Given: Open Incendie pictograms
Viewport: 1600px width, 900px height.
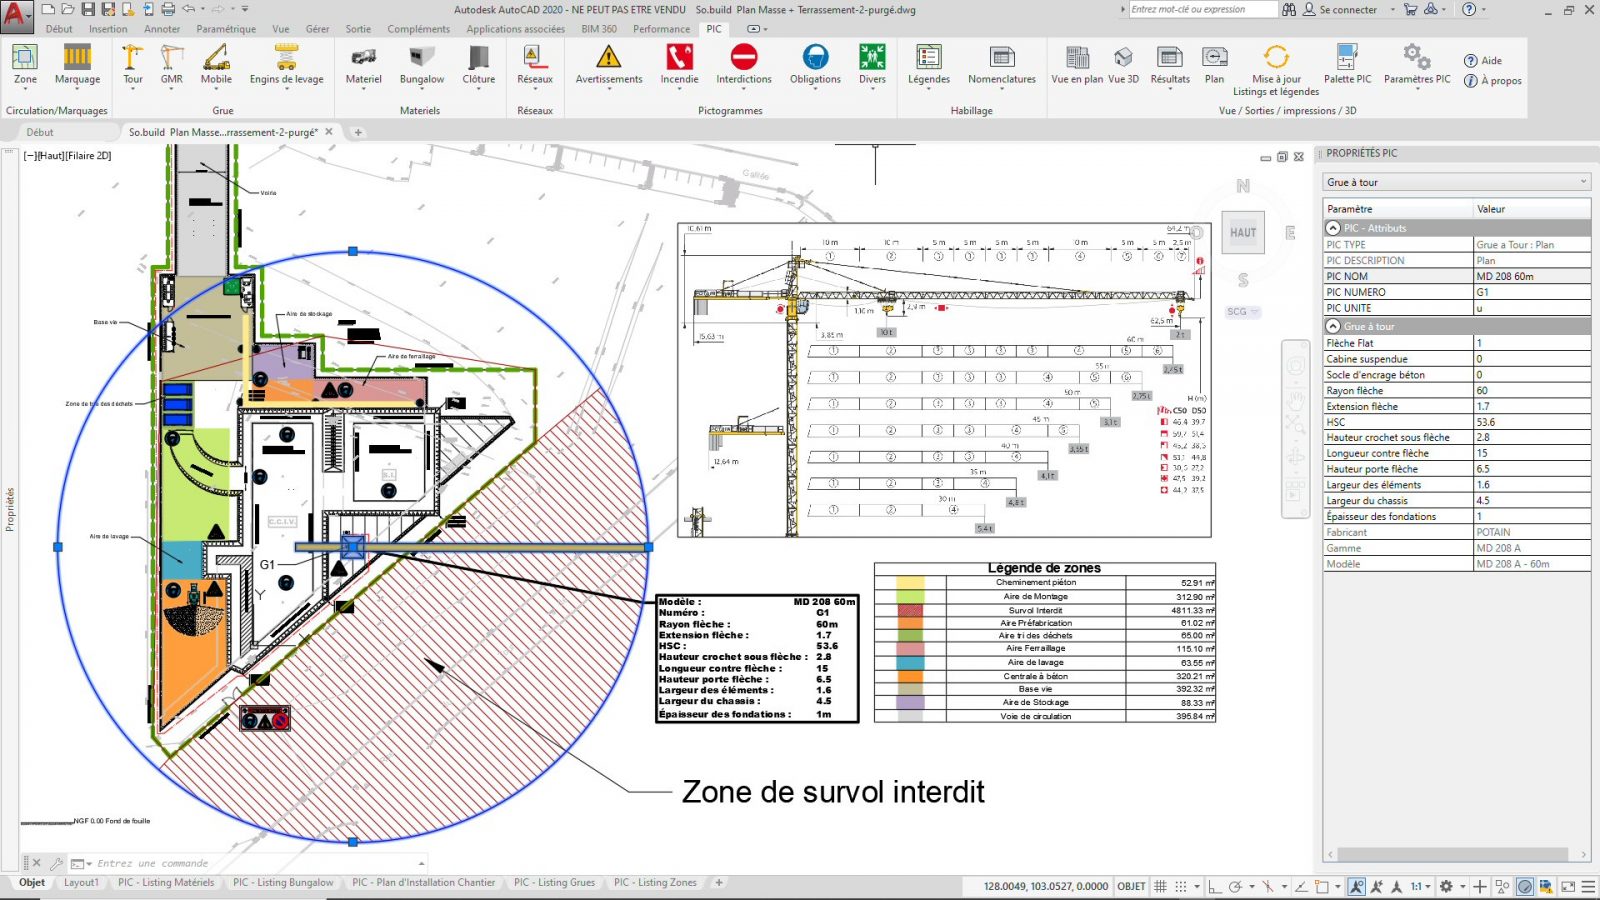Looking at the screenshot, I should pos(679,65).
